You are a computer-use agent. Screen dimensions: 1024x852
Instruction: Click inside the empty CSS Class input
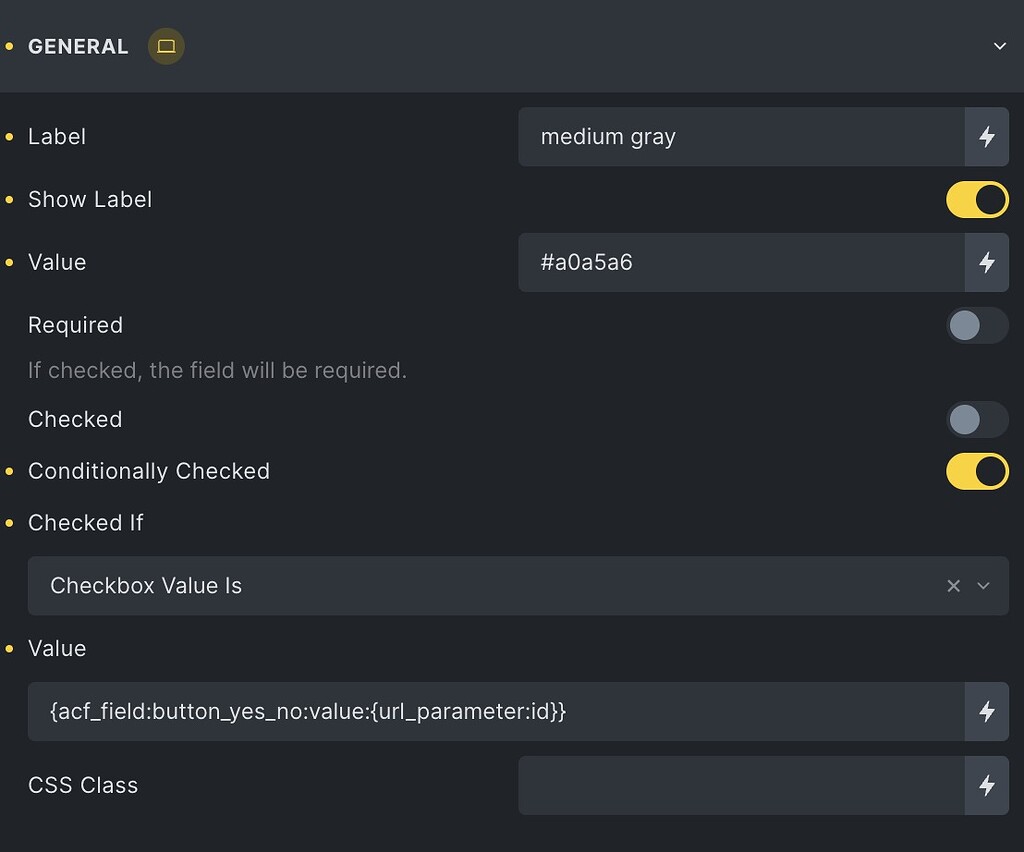click(740, 785)
